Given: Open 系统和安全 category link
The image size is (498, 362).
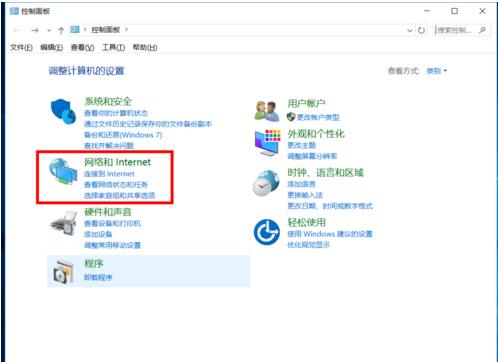Looking at the screenshot, I should pos(108,101).
